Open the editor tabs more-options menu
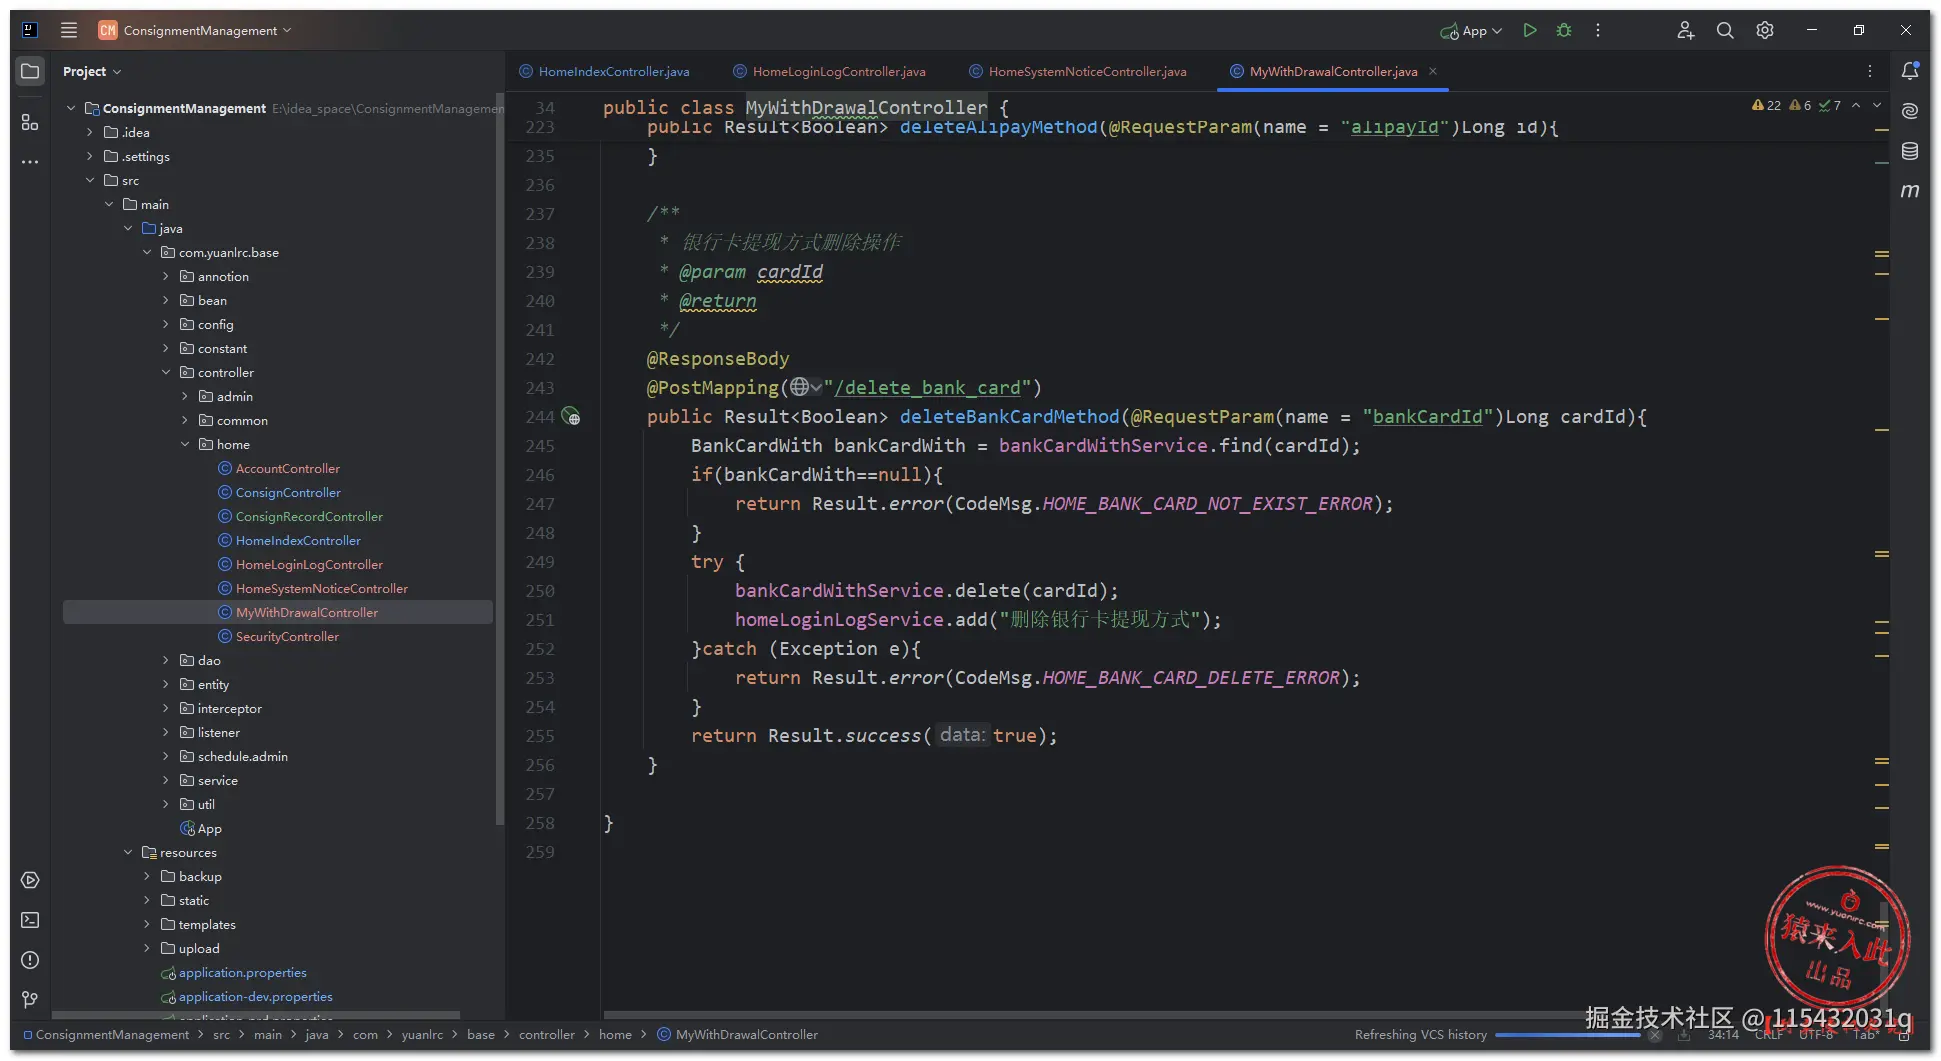Screen dimensions: 1941x1061 click(x=1870, y=71)
